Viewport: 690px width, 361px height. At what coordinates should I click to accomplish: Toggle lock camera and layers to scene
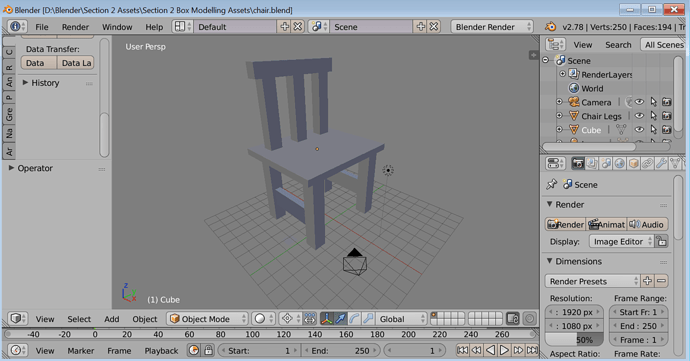pos(513,318)
